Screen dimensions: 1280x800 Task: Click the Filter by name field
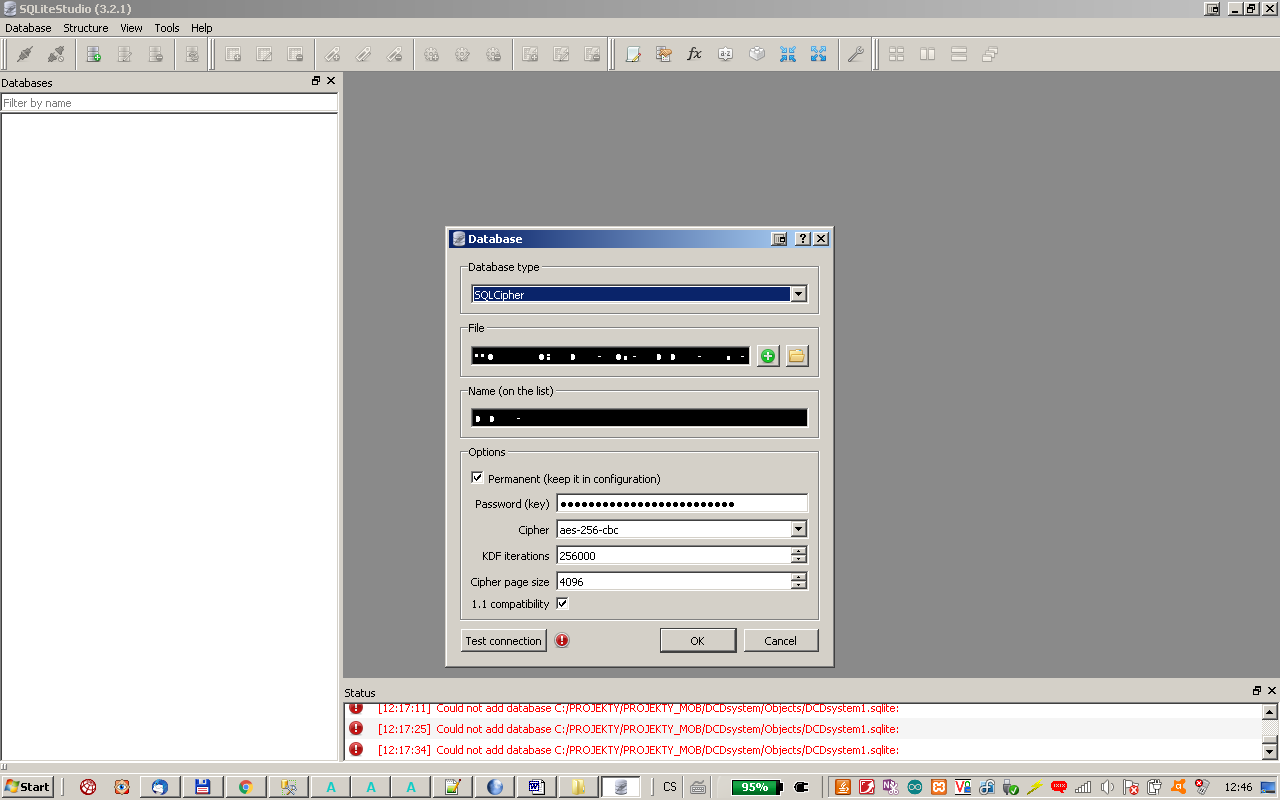[x=169, y=103]
